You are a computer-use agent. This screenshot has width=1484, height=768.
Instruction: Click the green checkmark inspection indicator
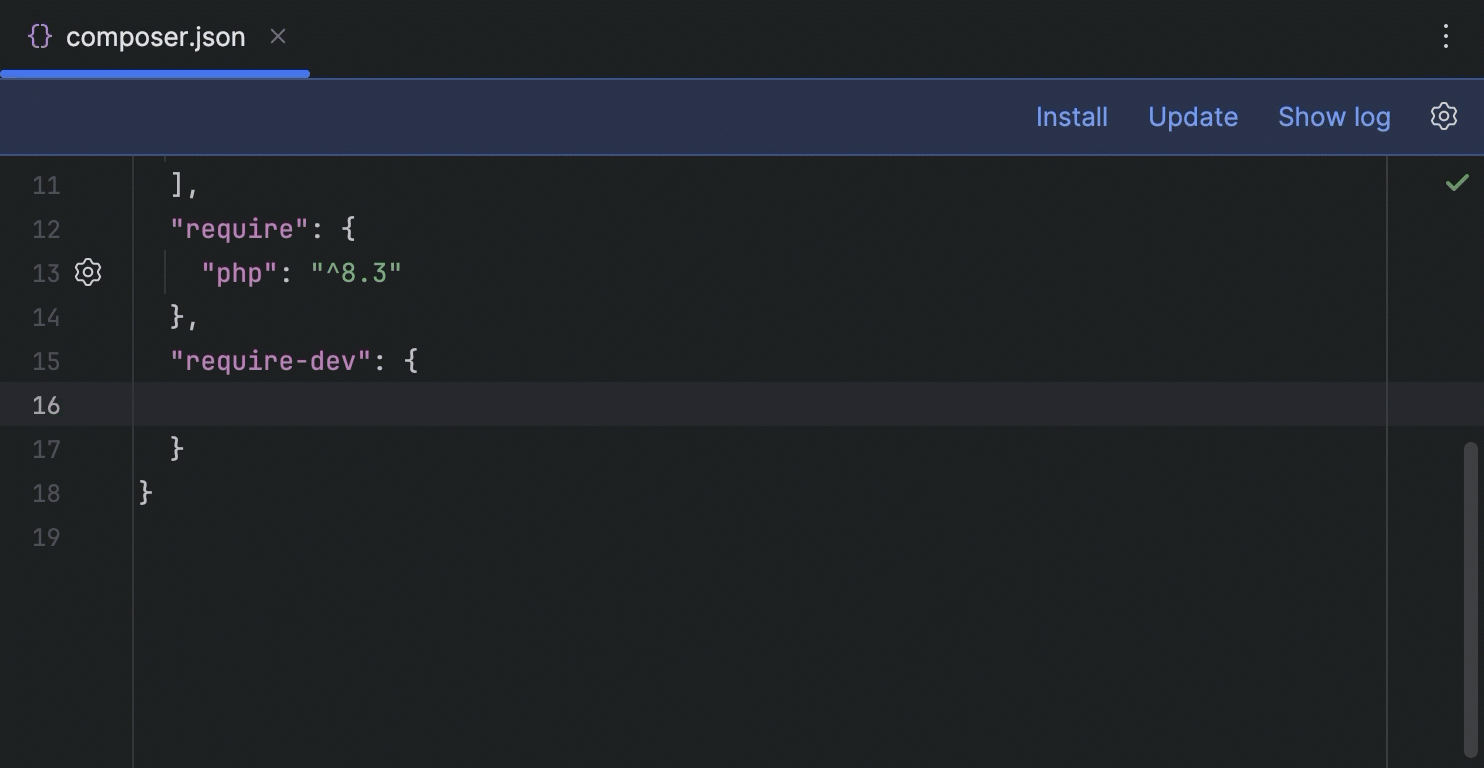pyautogui.click(x=1457, y=182)
